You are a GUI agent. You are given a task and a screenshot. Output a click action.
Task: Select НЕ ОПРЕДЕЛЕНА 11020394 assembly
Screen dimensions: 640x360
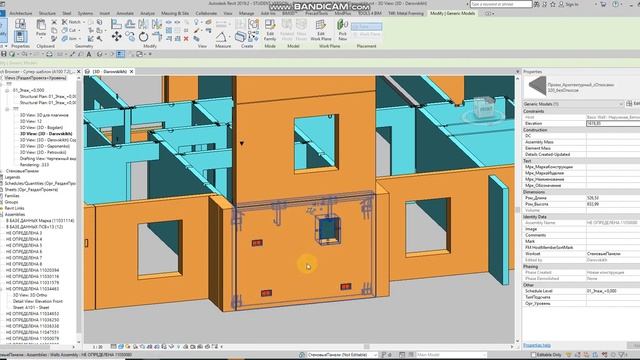tap(32, 270)
